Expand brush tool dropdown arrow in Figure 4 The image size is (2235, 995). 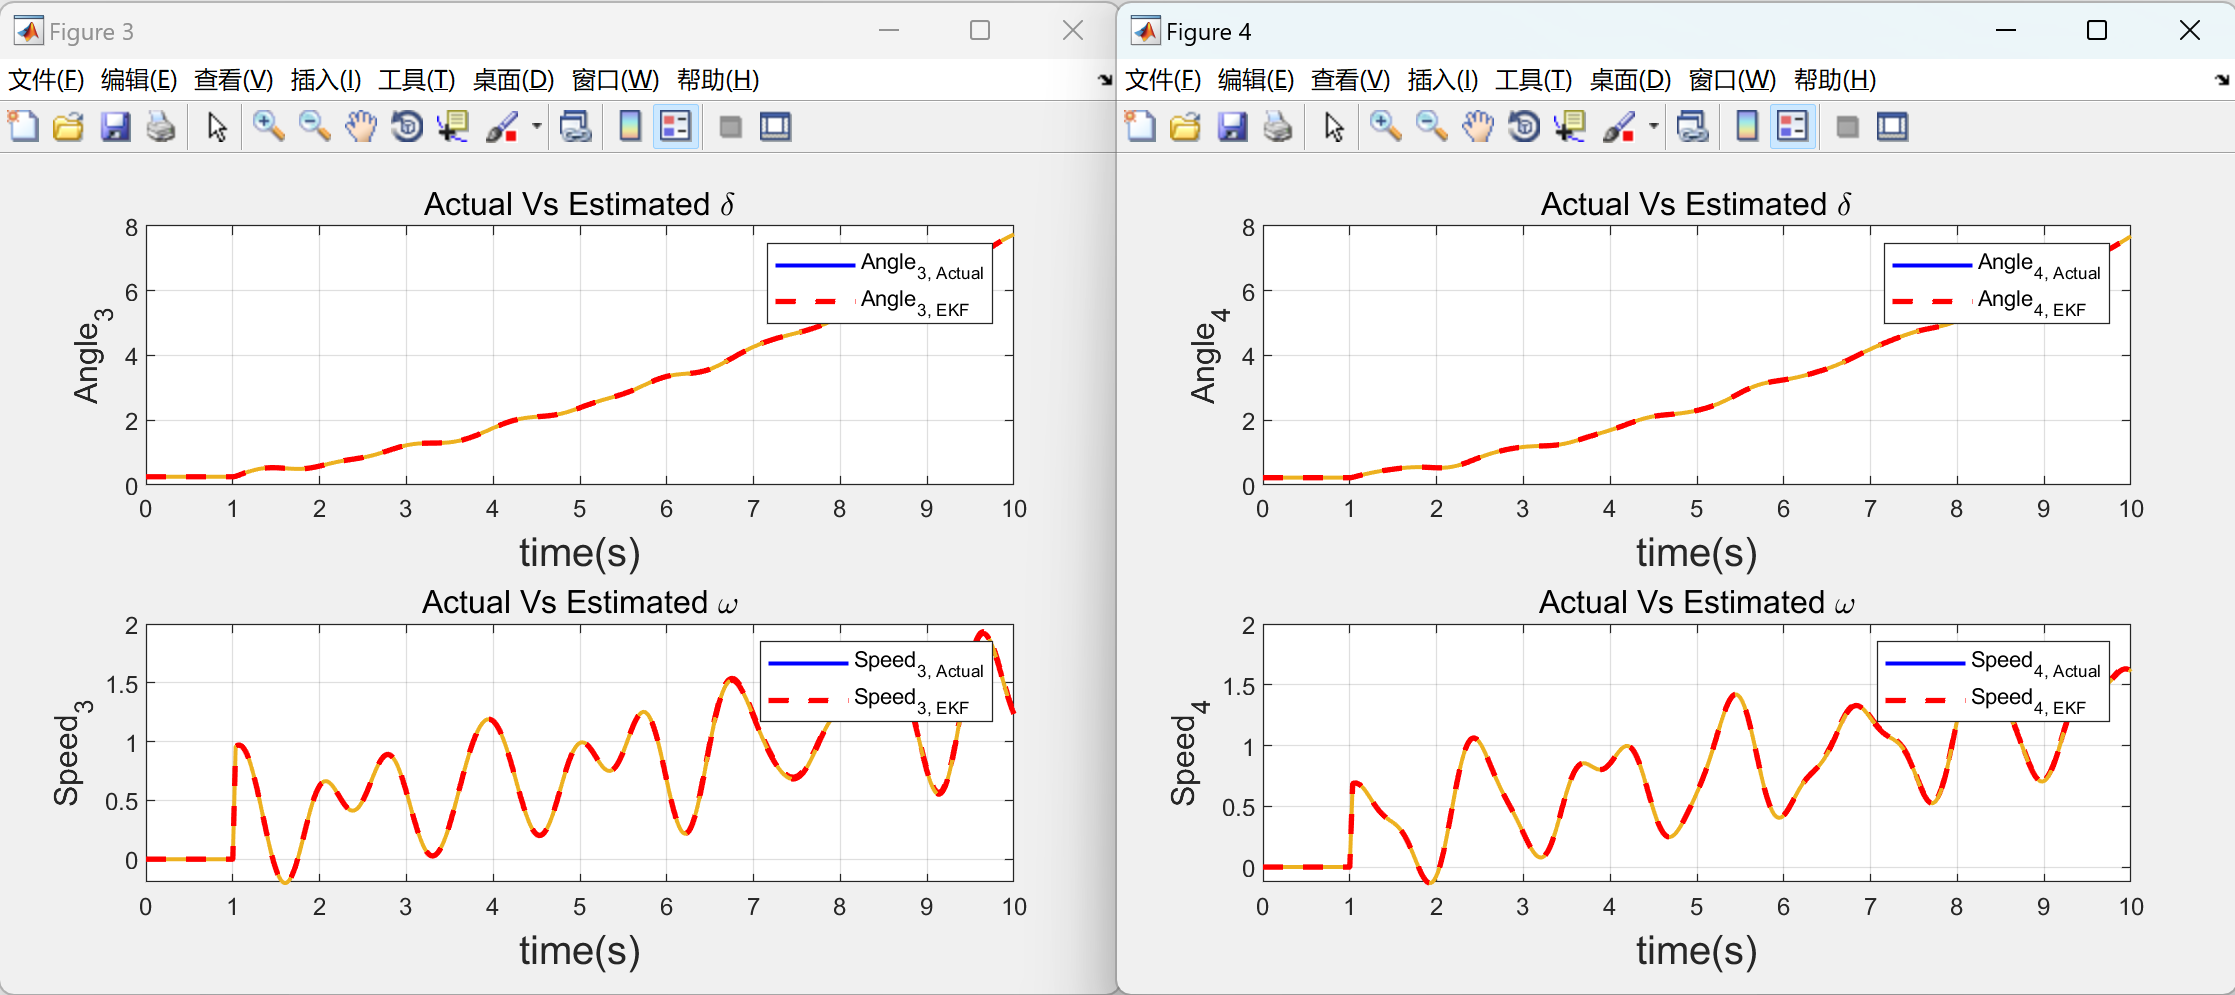click(x=1654, y=127)
